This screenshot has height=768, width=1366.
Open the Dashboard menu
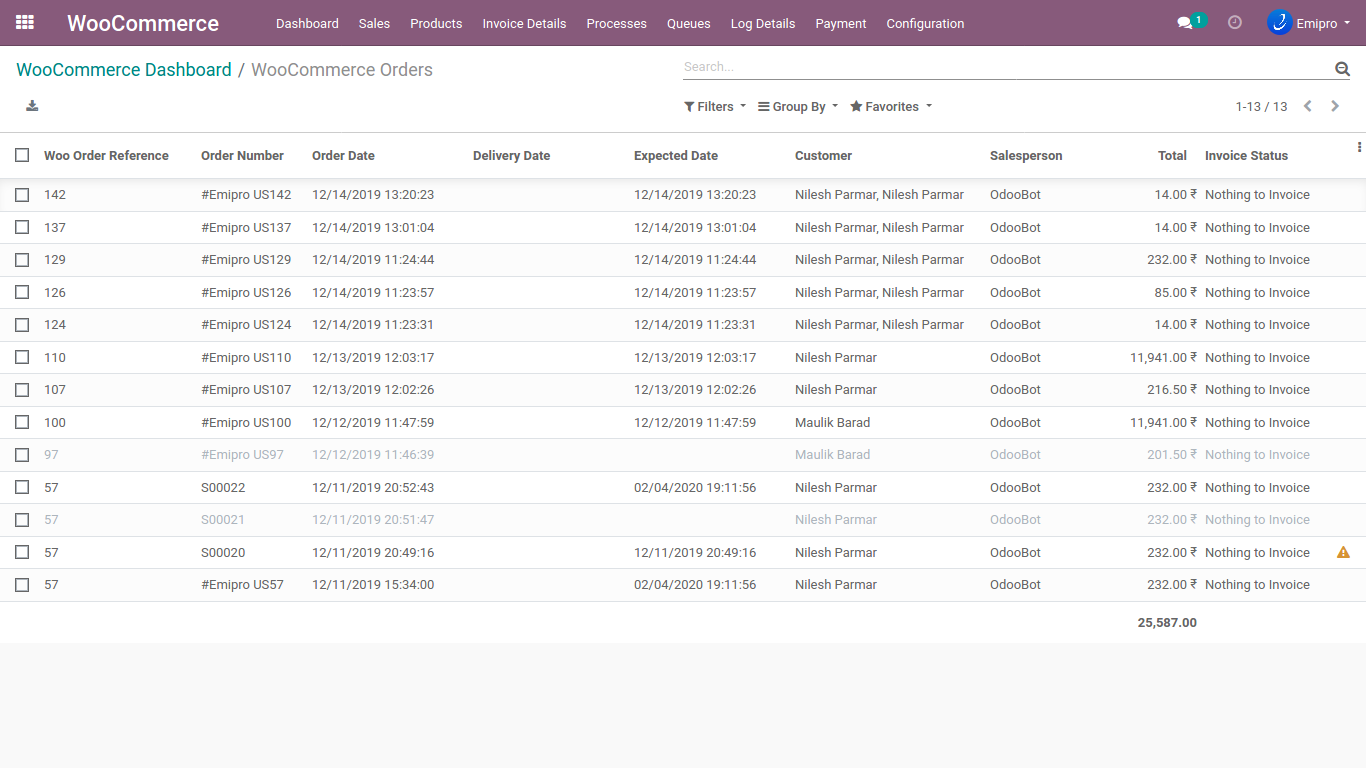(307, 23)
